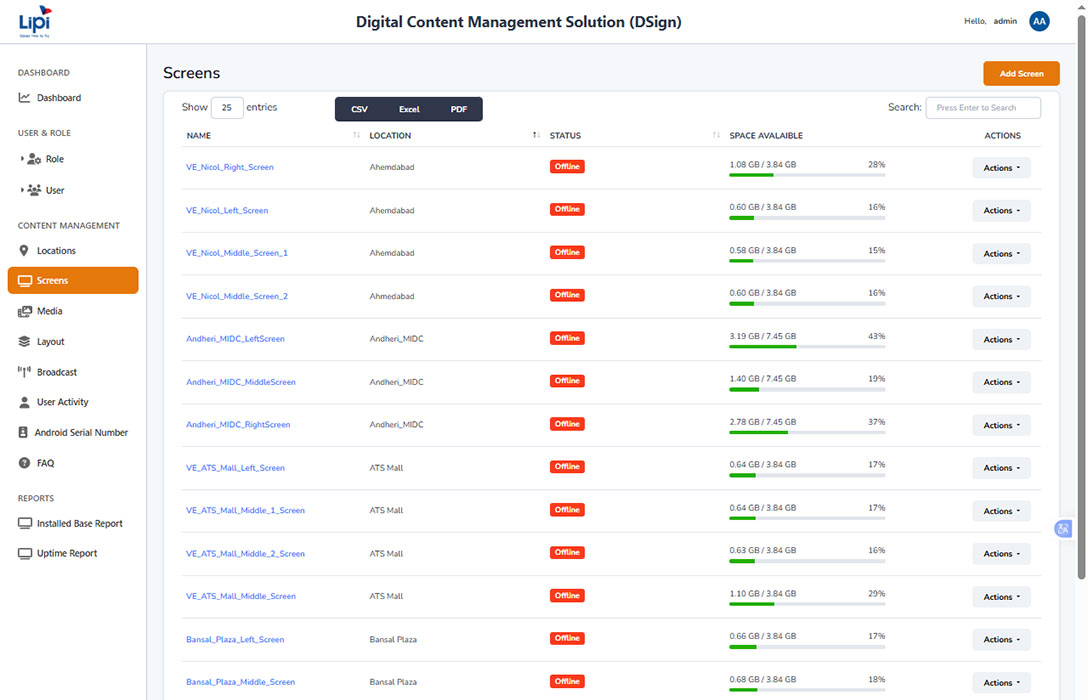Open Actions dropdown for VE_ATS_Mall_Middle_2_Screen
Screen dimensions: 1088x700
click(1001, 554)
